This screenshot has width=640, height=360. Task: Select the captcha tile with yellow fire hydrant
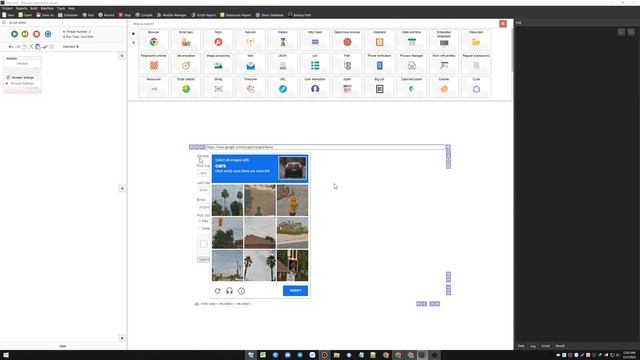pos(292,200)
